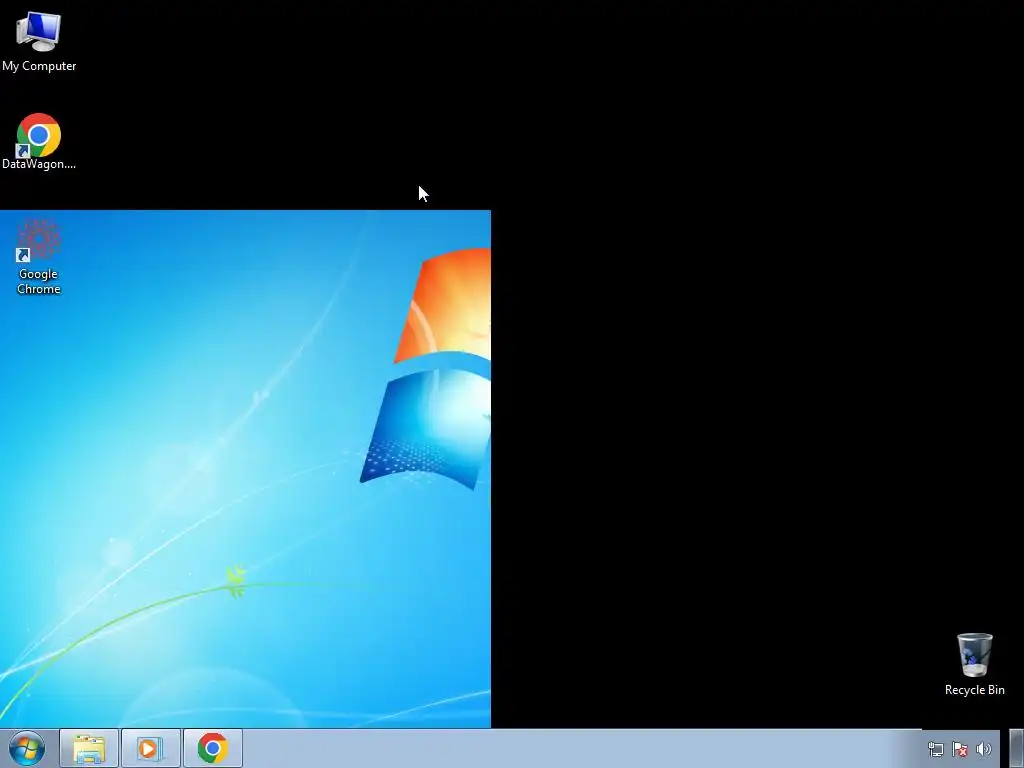Select the "Recycle Bin" label text
1024x768 pixels.
[x=974, y=690]
